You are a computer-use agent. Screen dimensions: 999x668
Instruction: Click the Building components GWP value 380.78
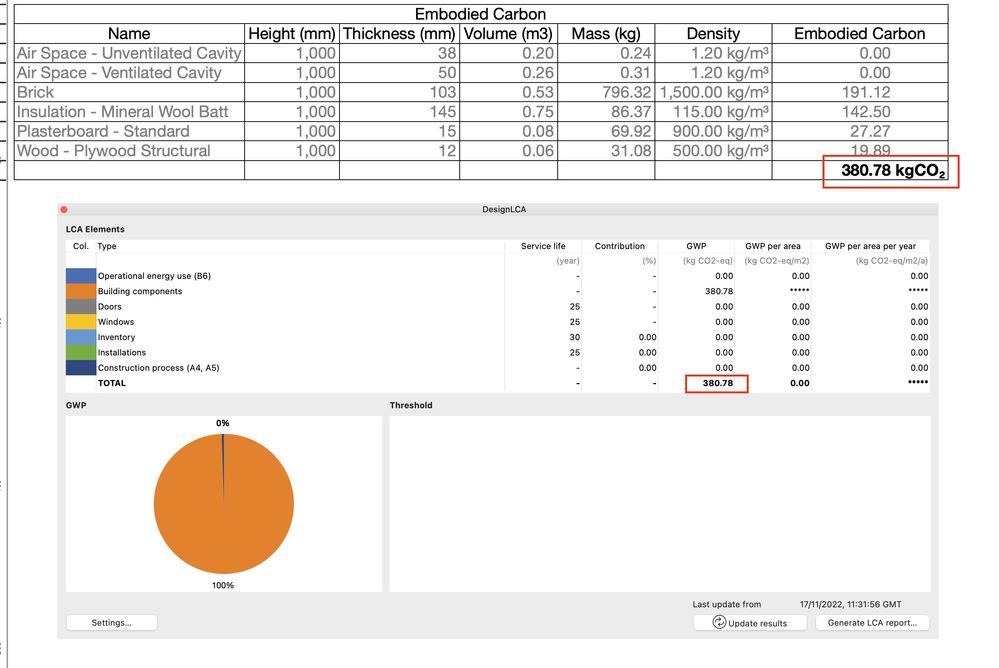tap(719, 291)
